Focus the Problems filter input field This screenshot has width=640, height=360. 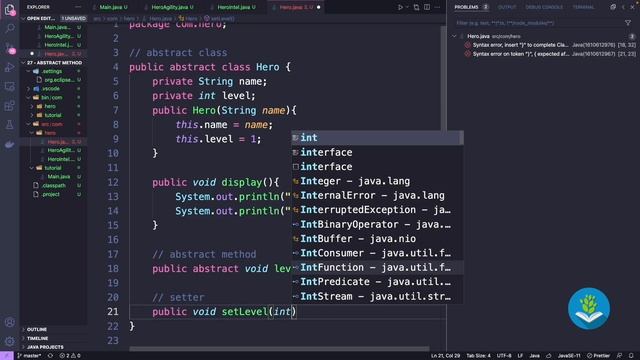[x=537, y=23]
